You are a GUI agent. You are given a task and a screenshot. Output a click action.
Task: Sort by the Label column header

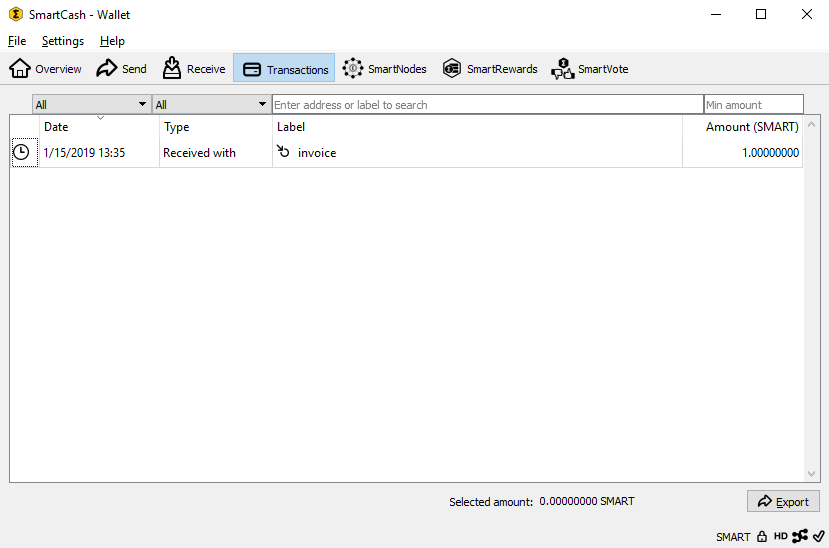point(477,127)
